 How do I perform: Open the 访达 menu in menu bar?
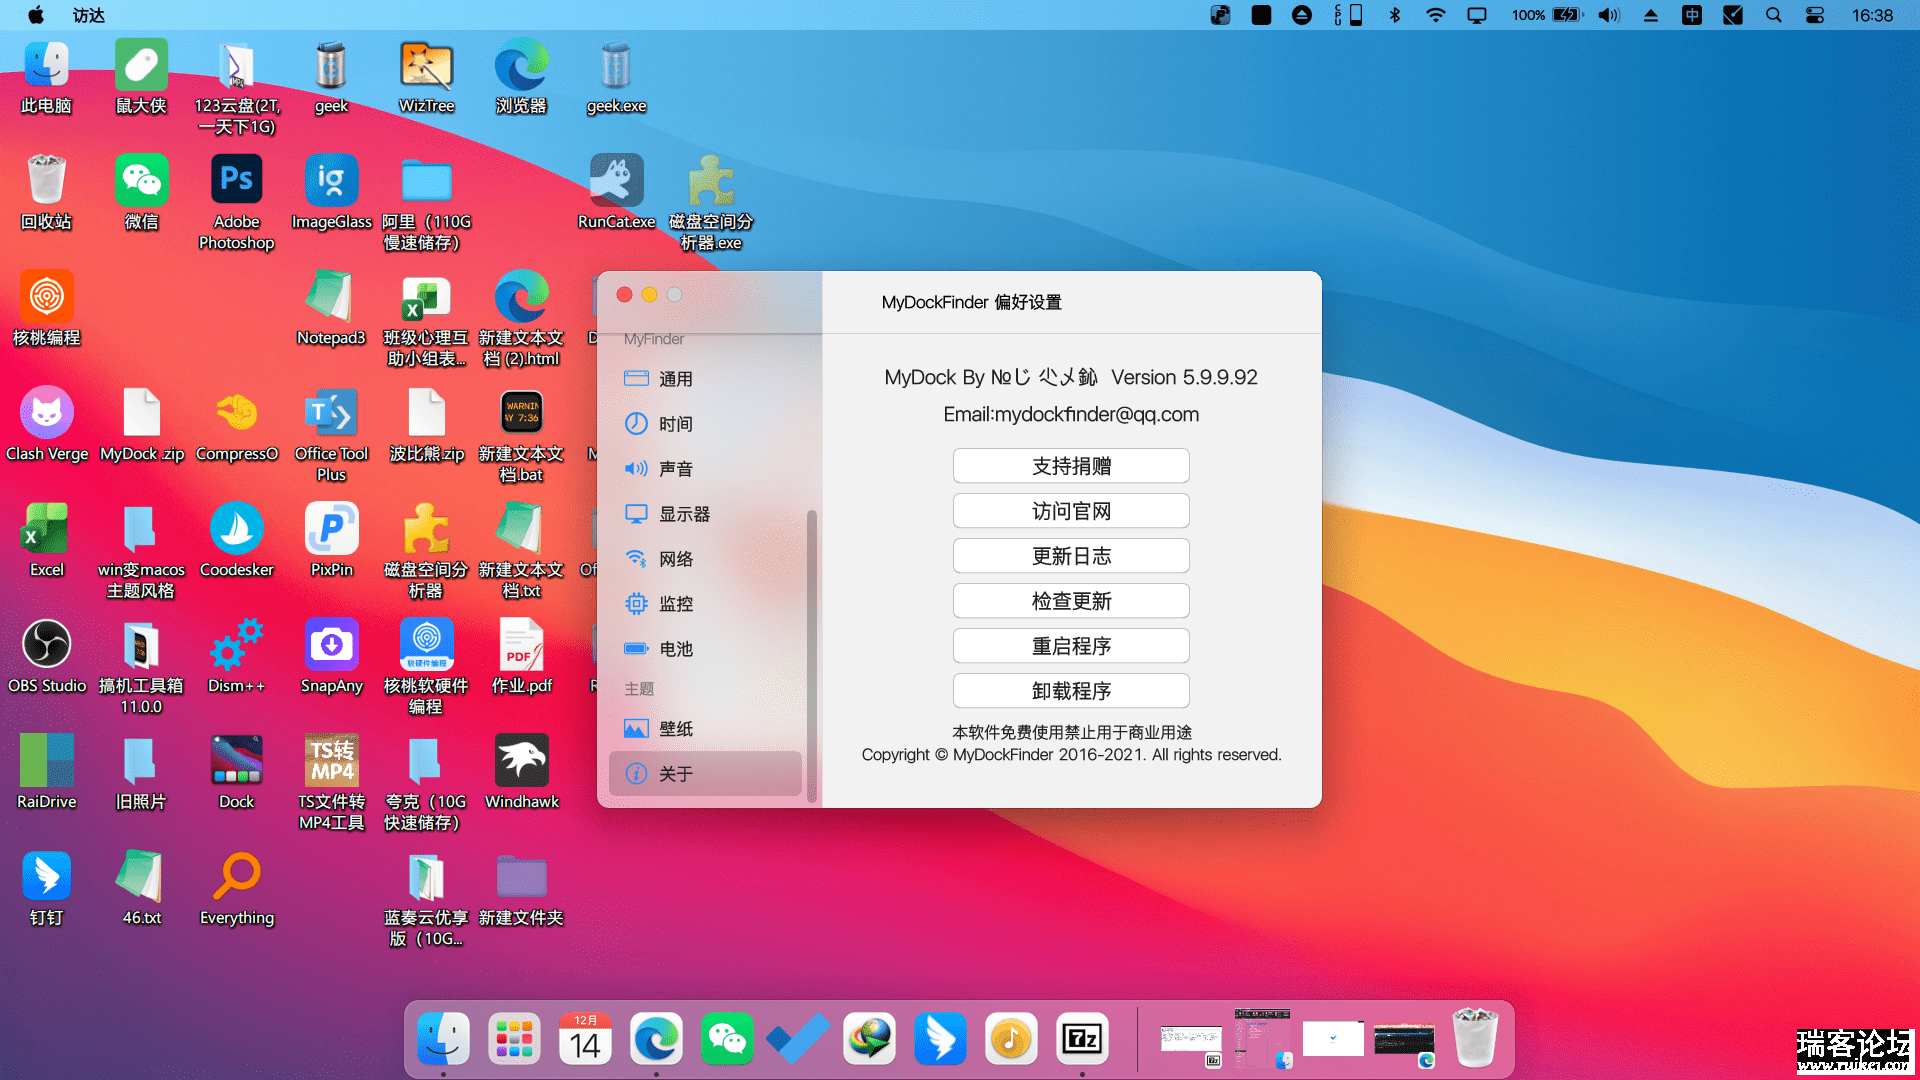coord(88,15)
